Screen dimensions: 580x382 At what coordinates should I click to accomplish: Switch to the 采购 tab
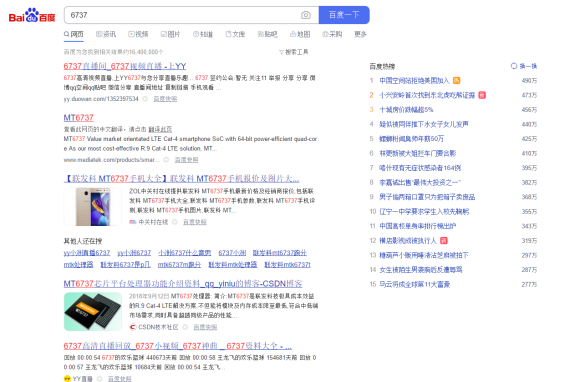332,34
